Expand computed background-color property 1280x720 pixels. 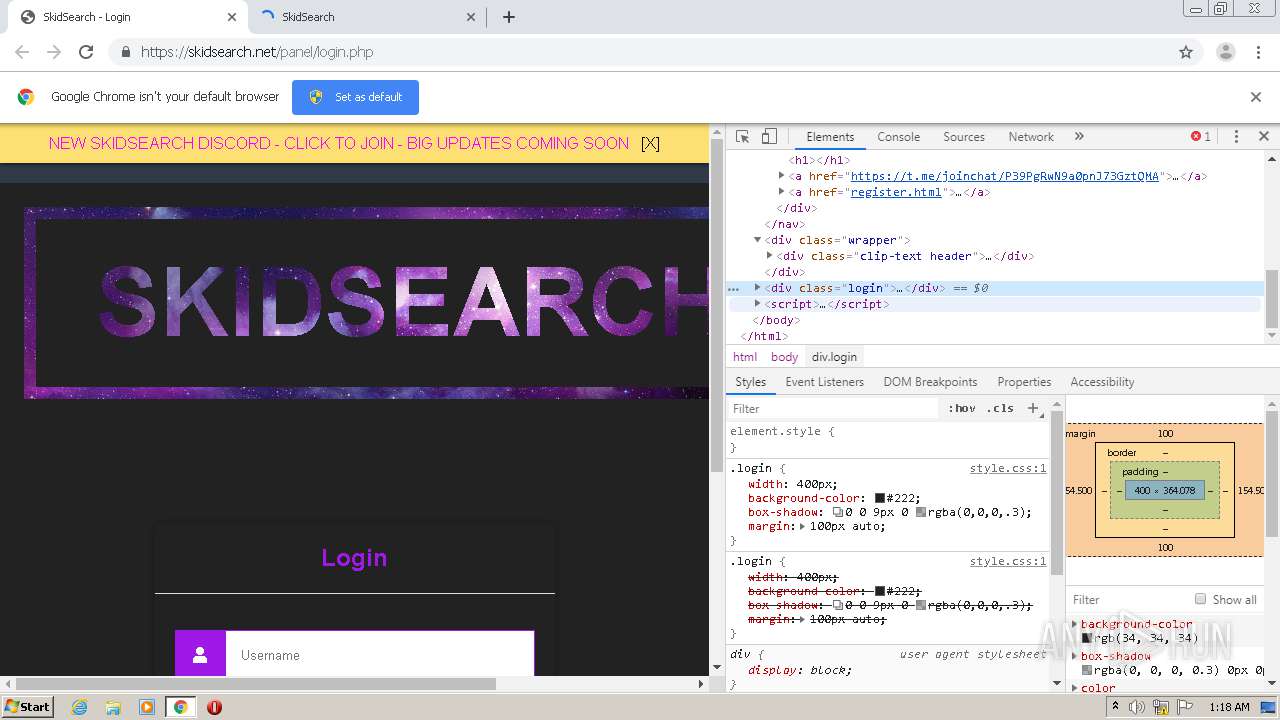(x=1075, y=624)
